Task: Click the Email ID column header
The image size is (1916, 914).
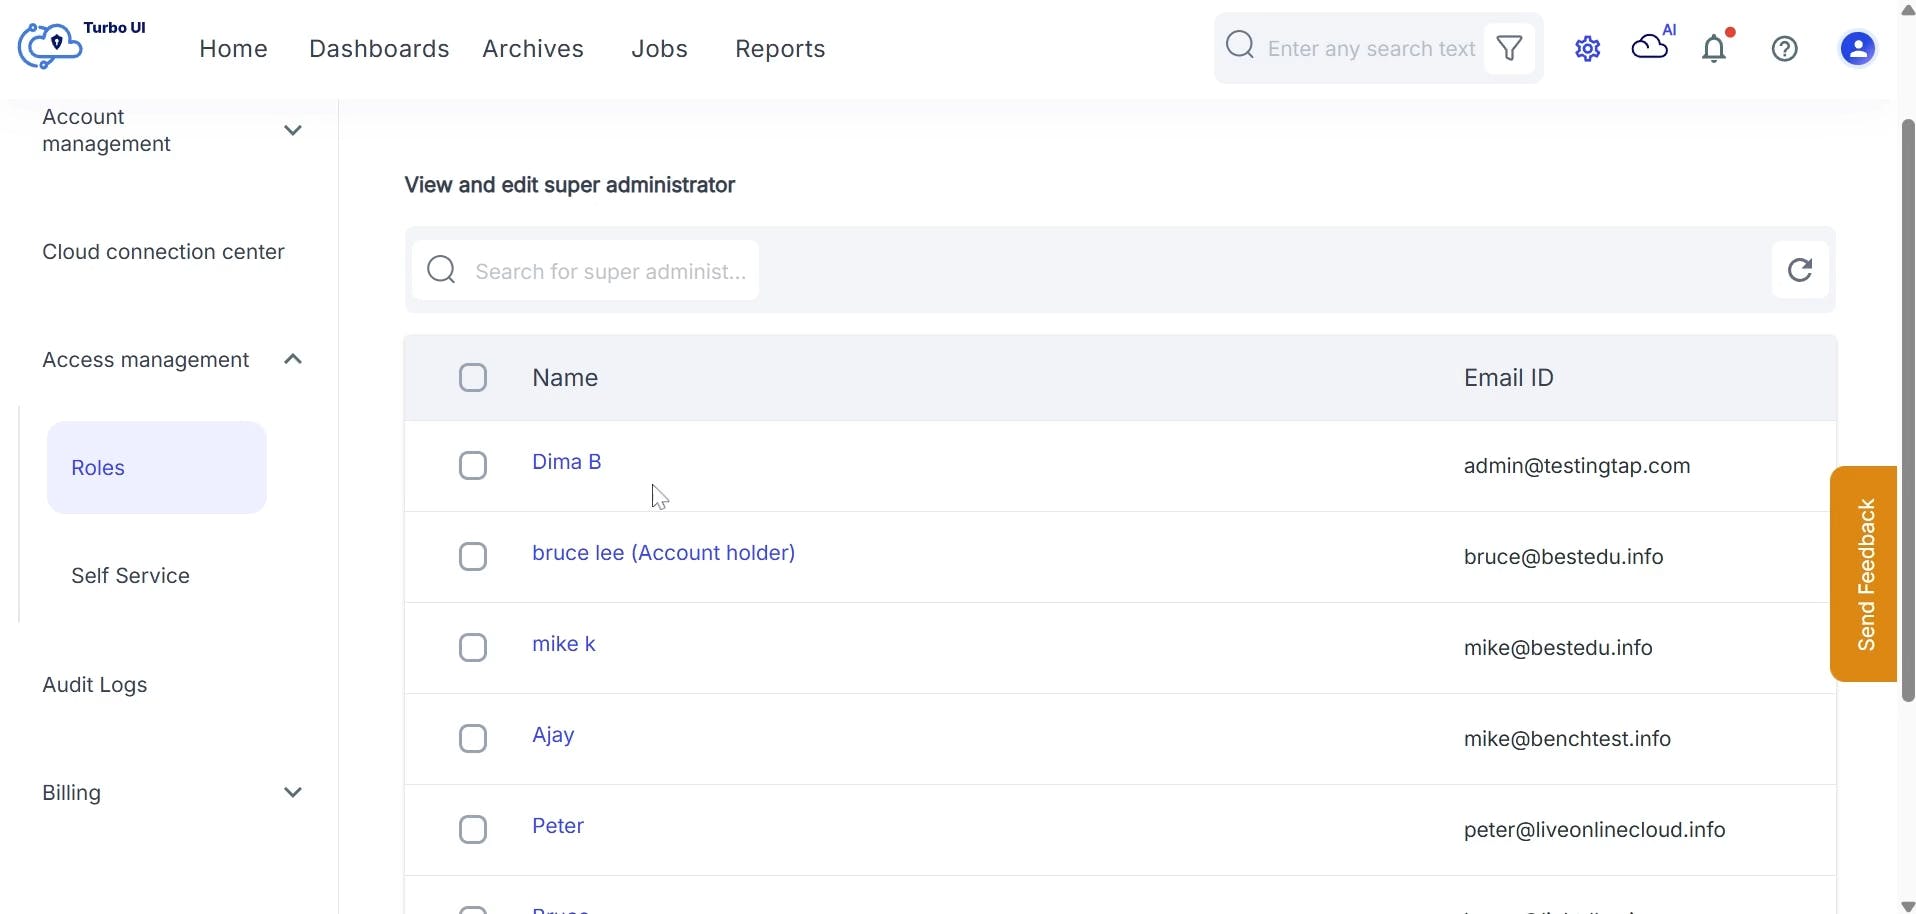Action: [x=1509, y=377]
